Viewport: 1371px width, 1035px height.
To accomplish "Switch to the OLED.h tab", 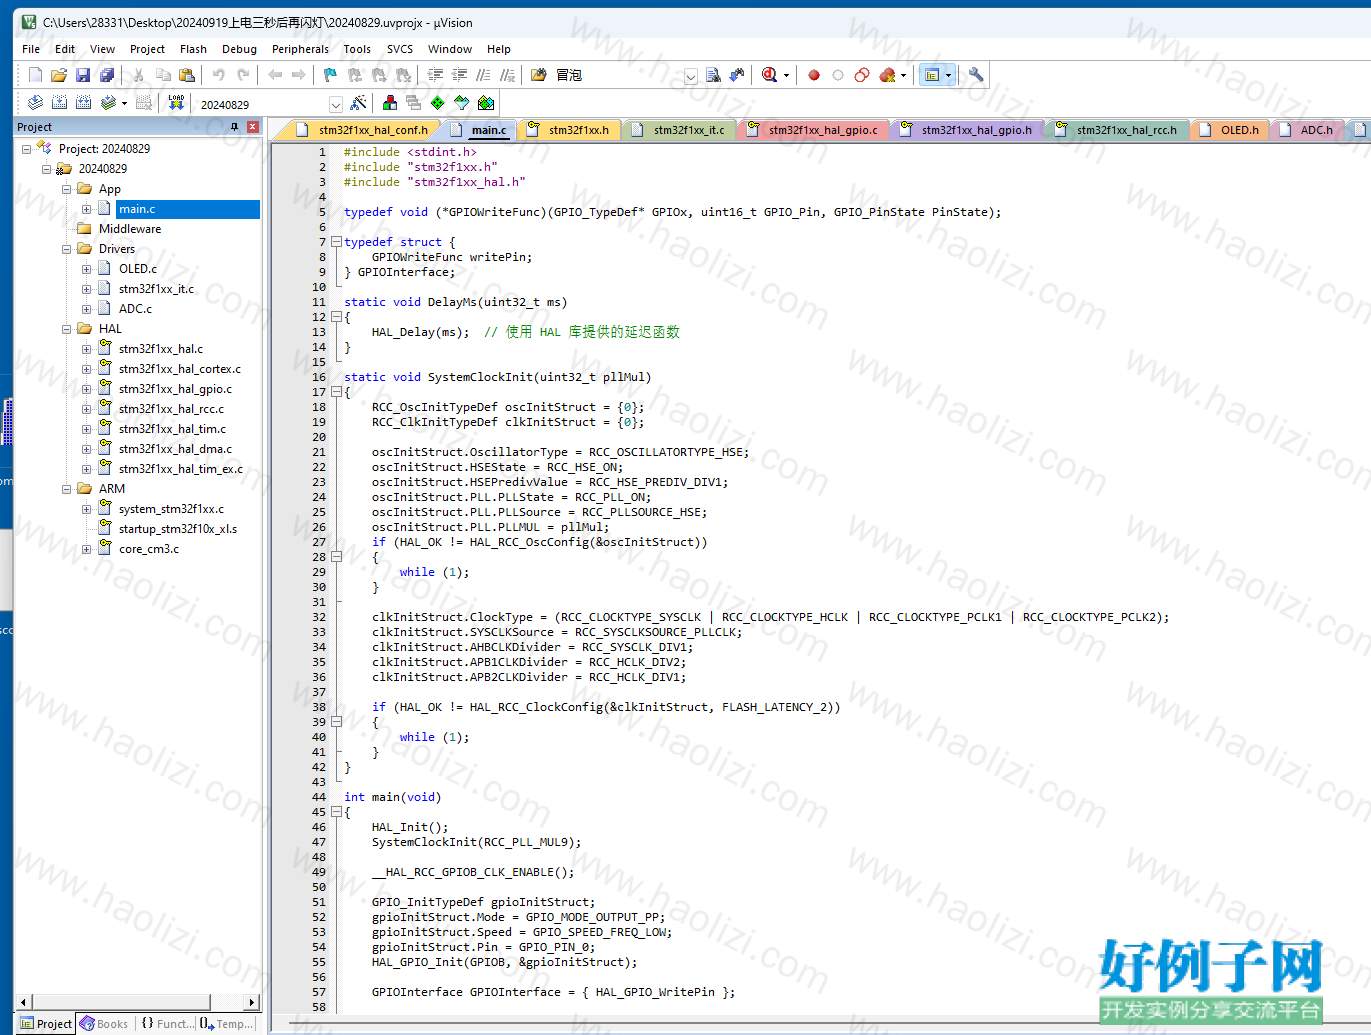I will tap(1230, 129).
